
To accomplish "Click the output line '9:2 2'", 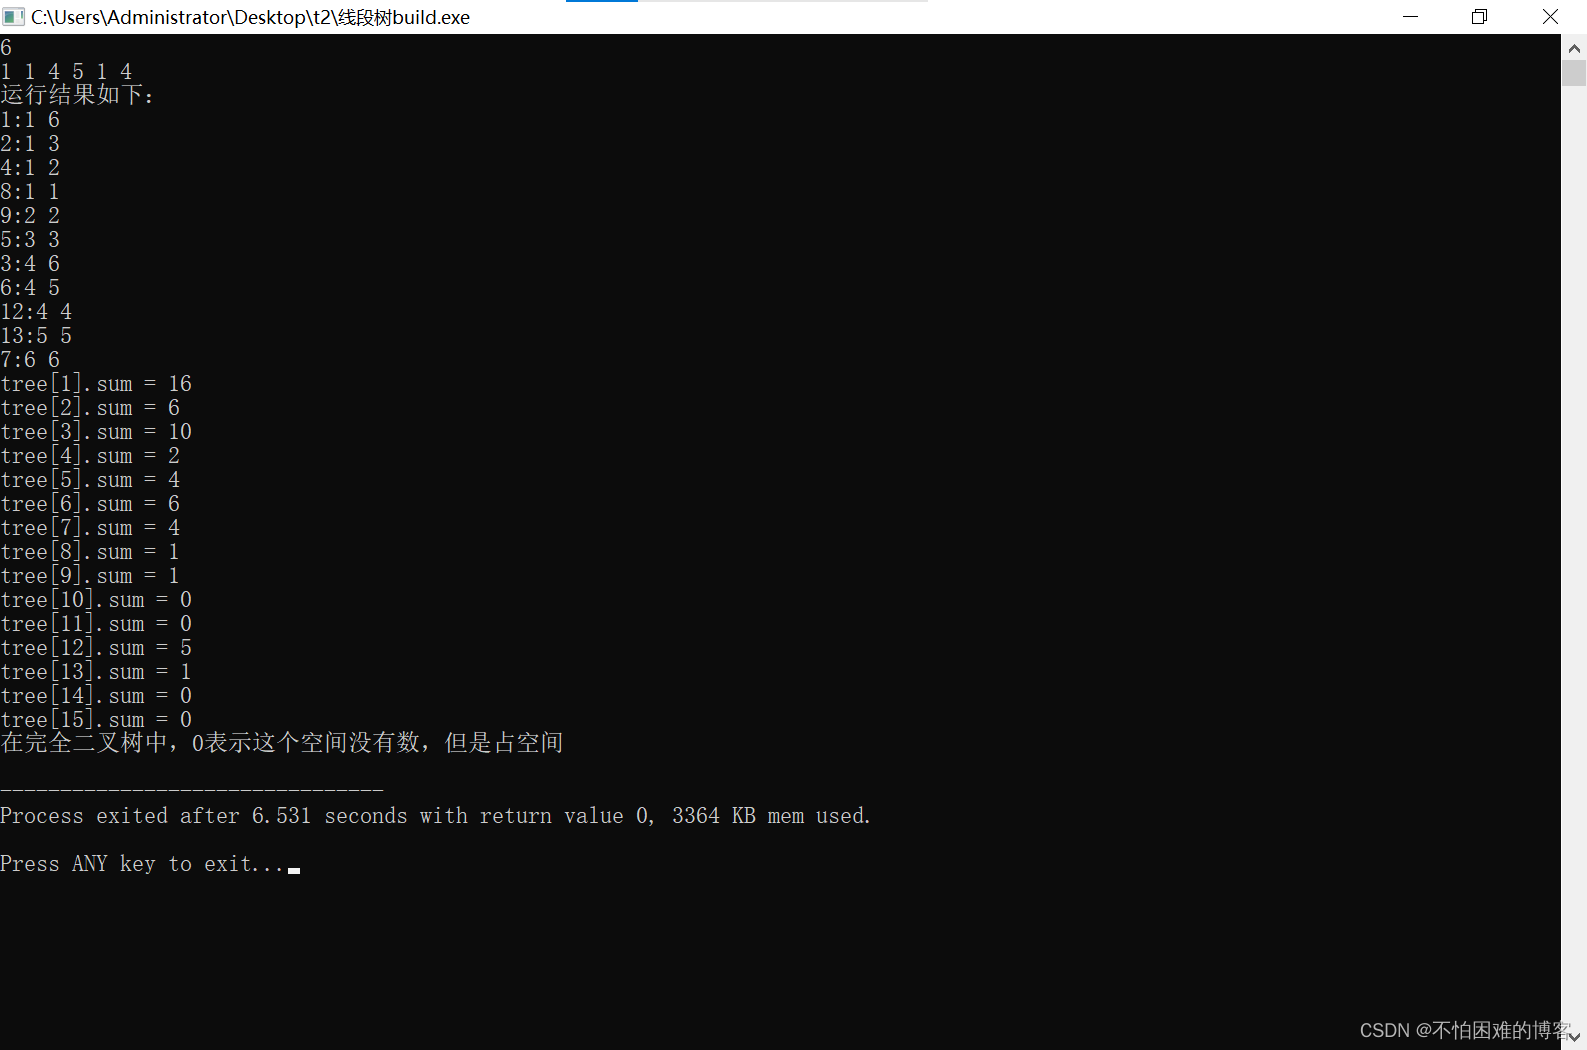I will [x=30, y=215].
